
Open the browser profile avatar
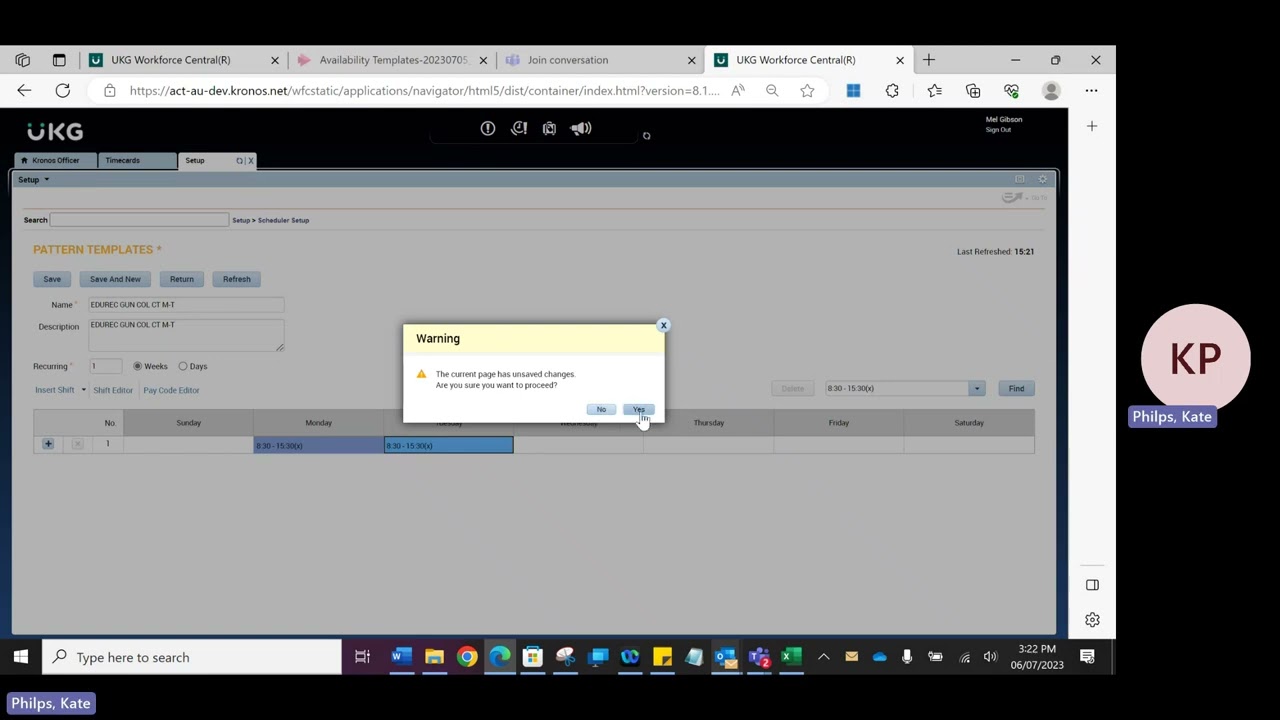(x=1051, y=91)
